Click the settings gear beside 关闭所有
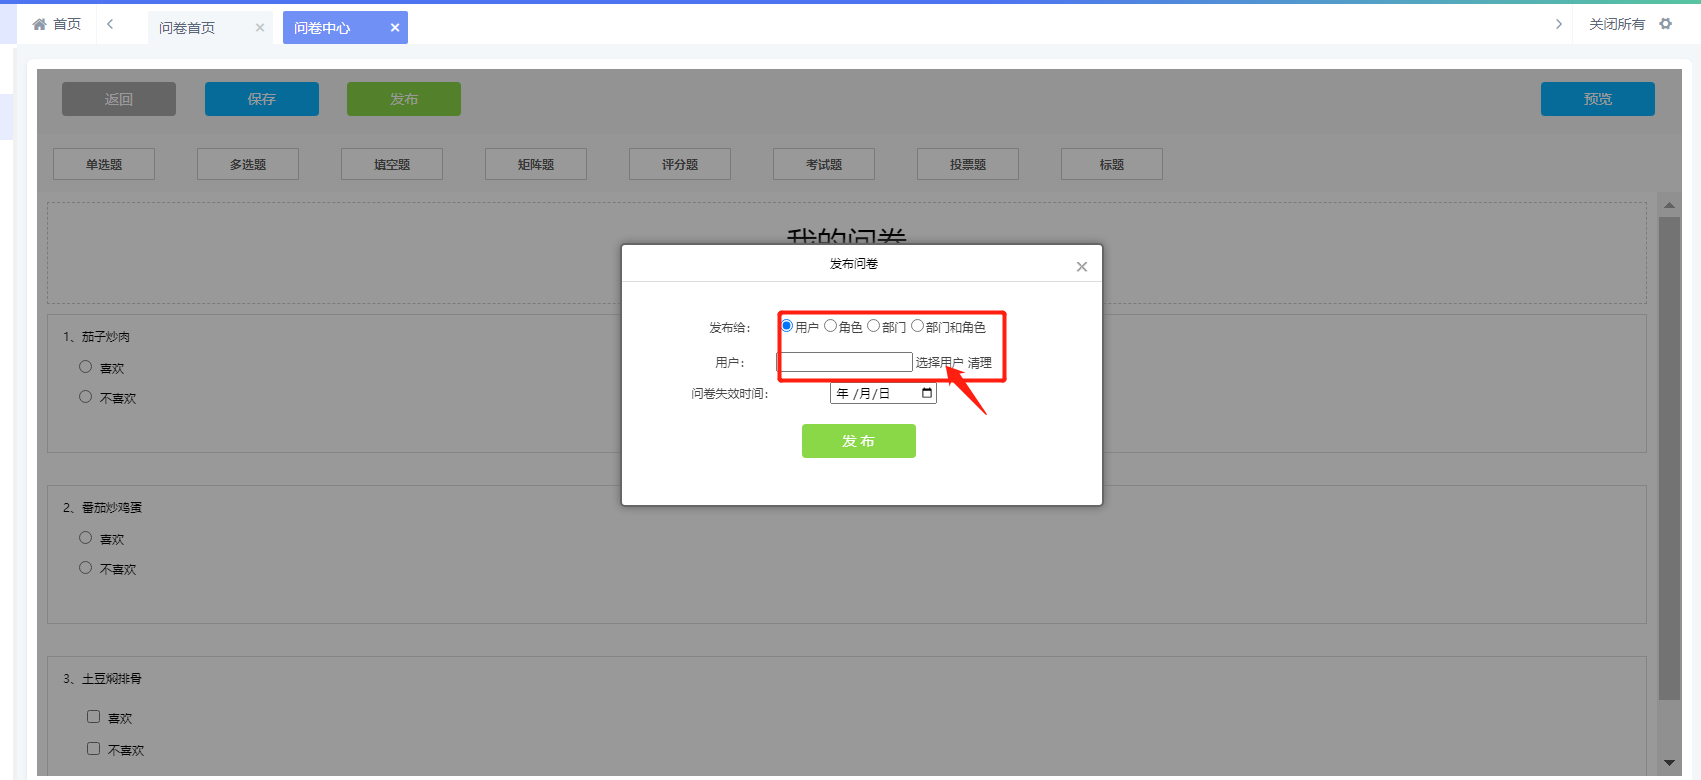 point(1666,24)
